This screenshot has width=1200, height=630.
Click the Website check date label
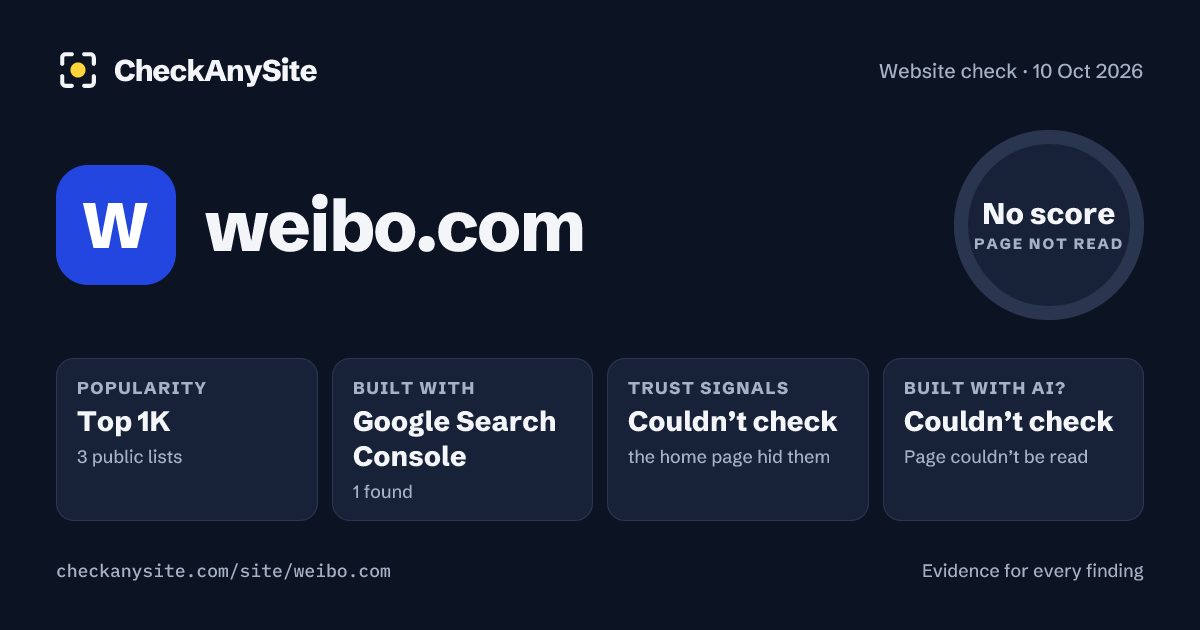click(1011, 71)
